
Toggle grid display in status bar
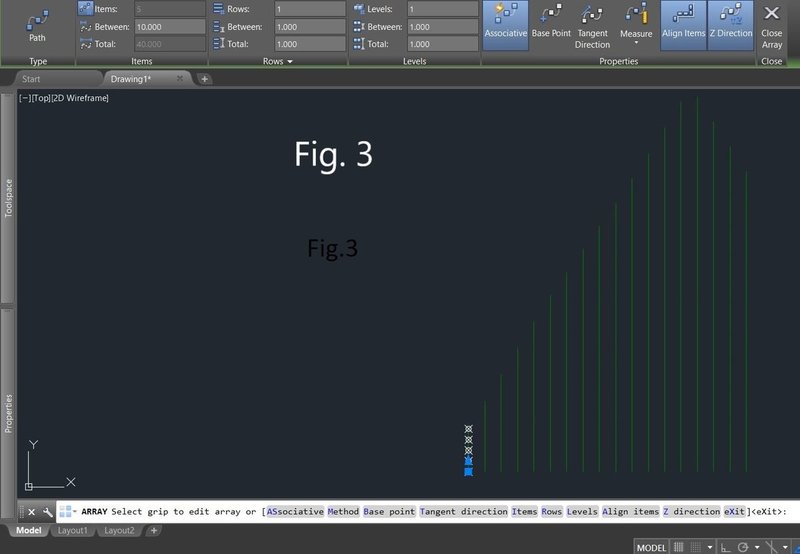pyautogui.click(x=679, y=547)
